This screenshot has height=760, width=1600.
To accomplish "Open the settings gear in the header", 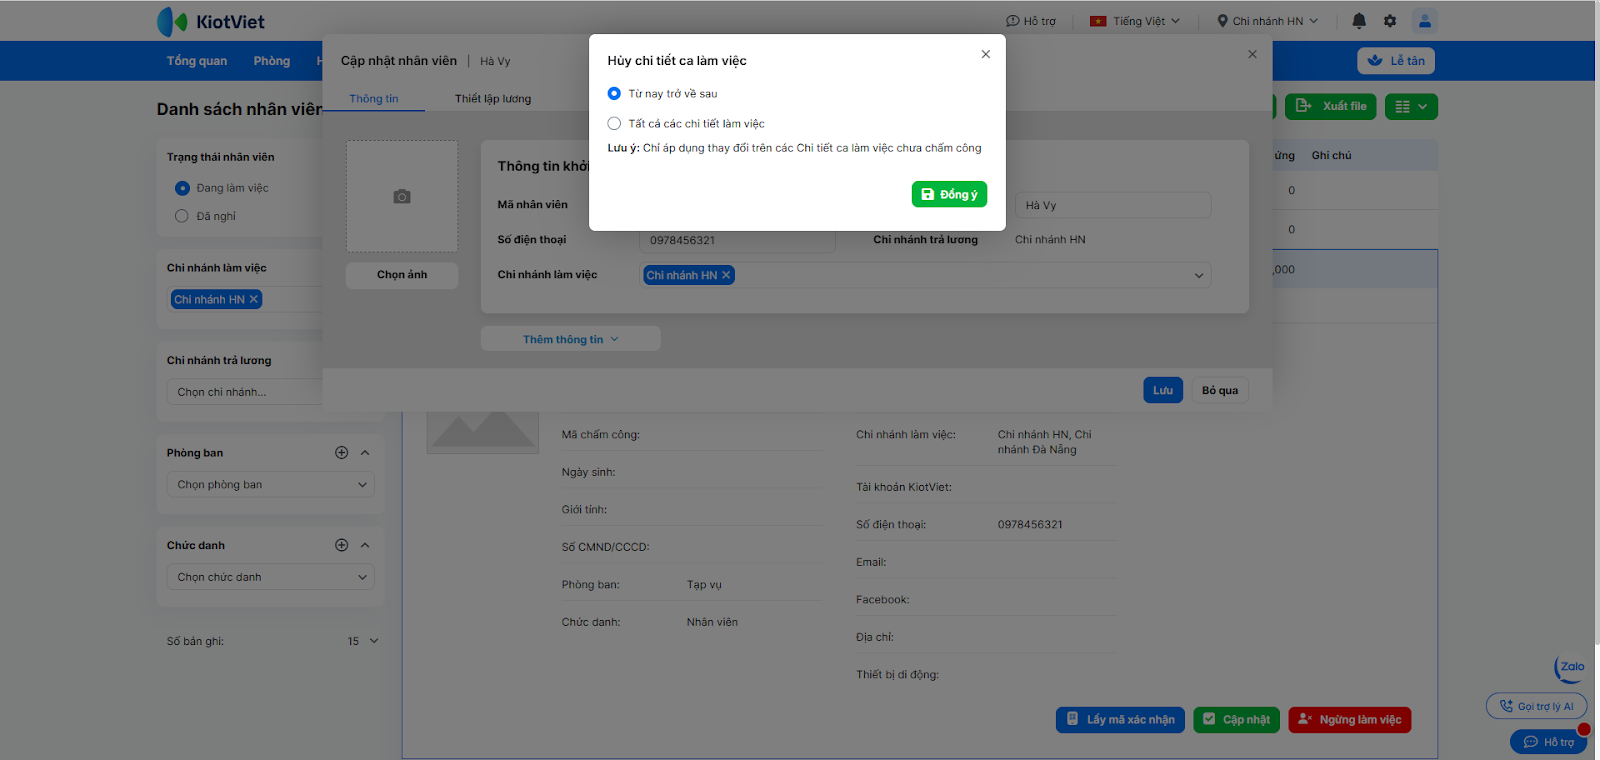I will (x=1390, y=21).
